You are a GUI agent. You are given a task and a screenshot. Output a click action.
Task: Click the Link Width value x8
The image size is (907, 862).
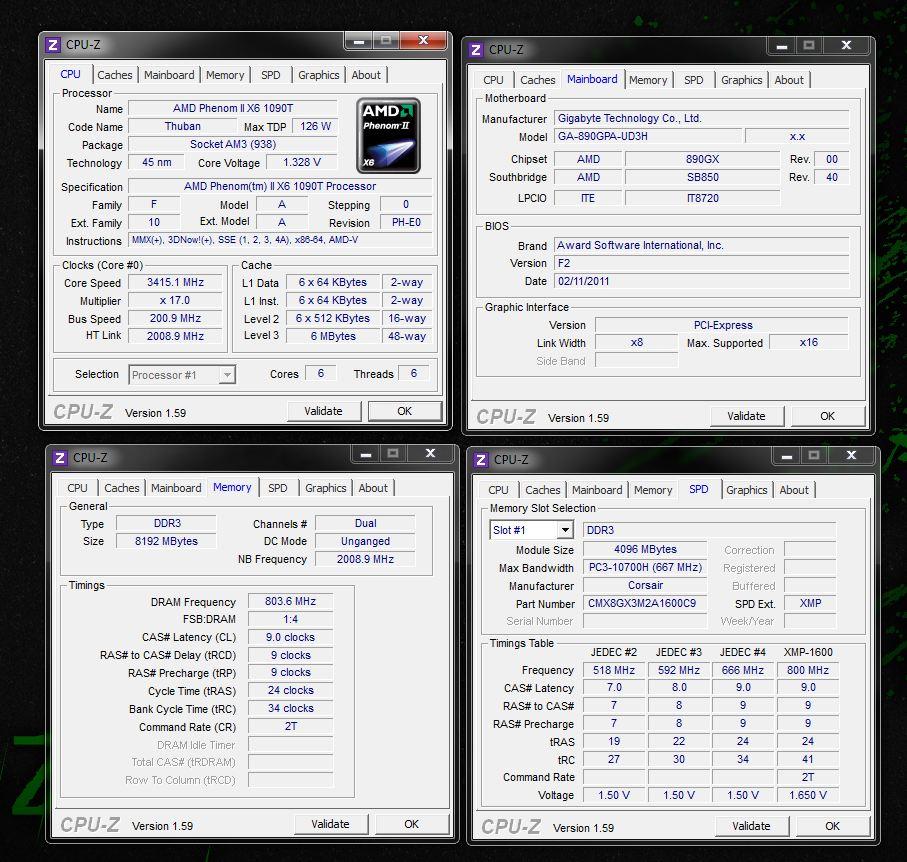tap(636, 342)
